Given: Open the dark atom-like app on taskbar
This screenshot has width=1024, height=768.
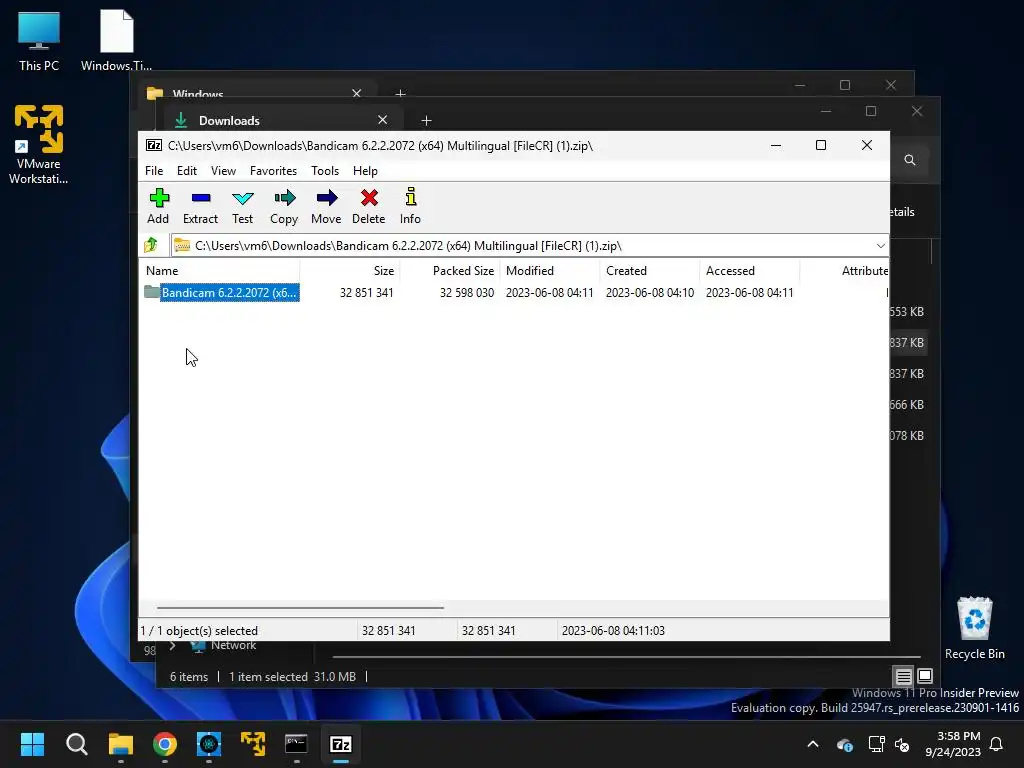Looking at the screenshot, I should (209, 744).
